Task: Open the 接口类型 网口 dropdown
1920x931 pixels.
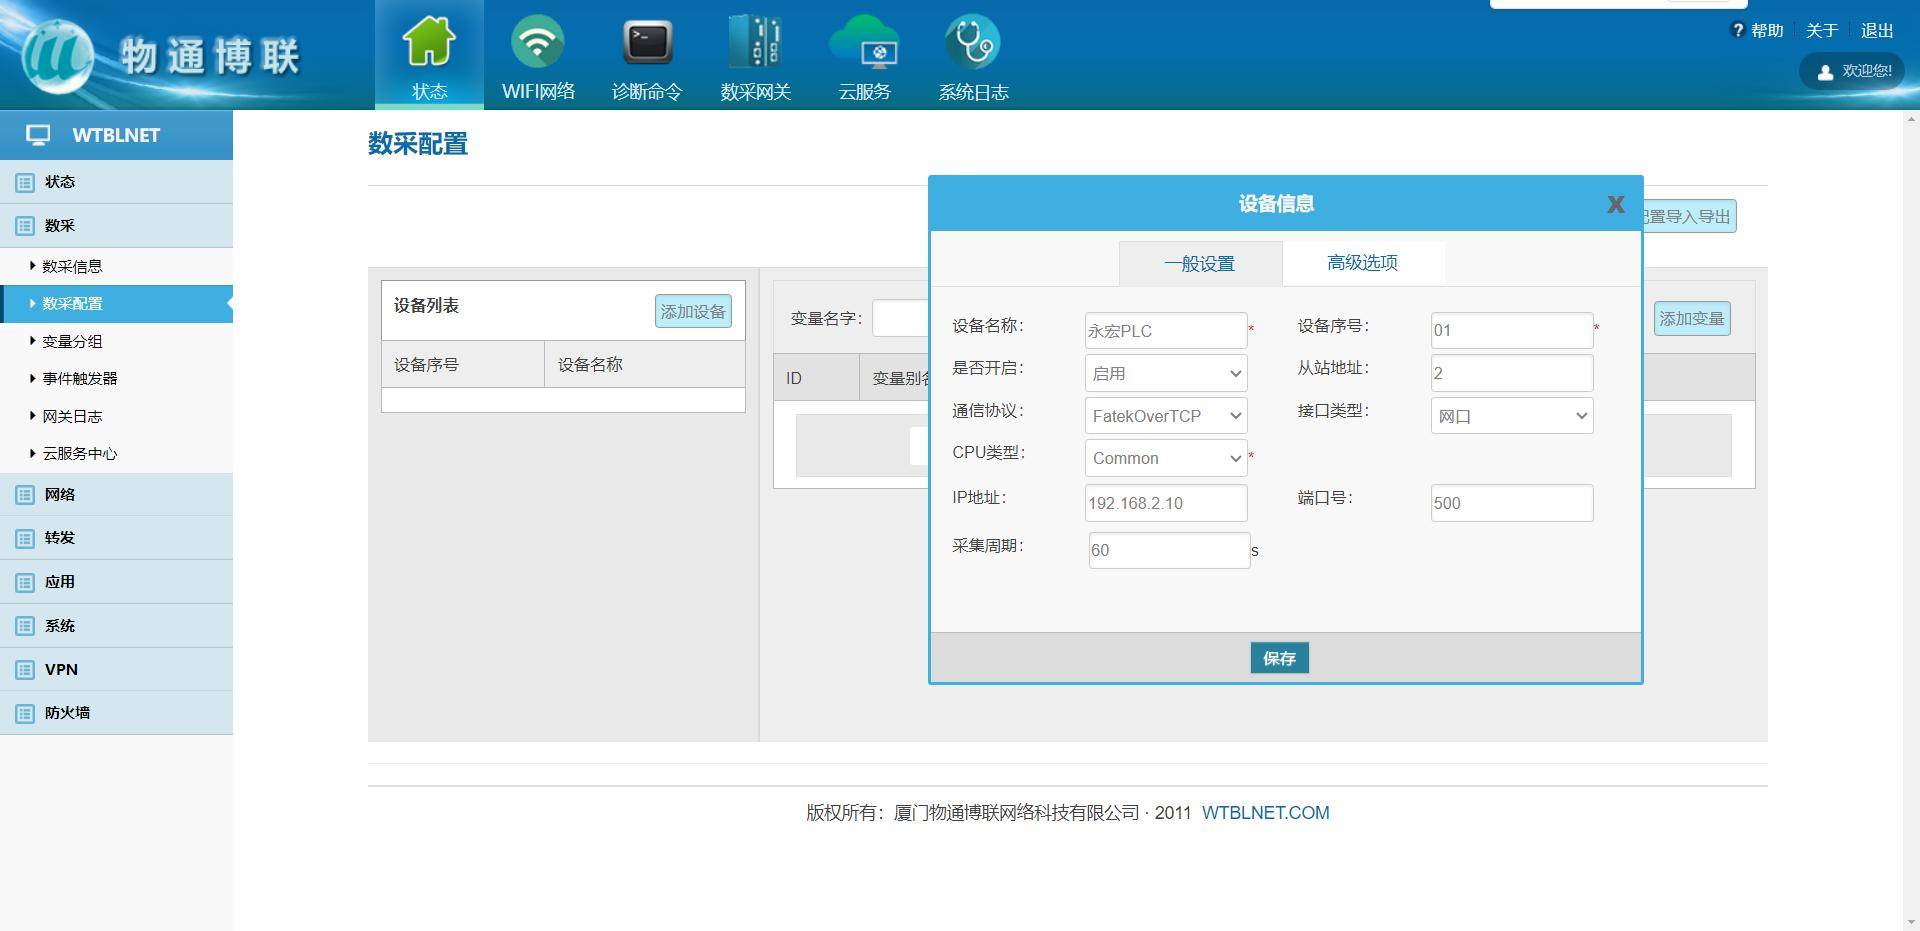Action: 1511,416
